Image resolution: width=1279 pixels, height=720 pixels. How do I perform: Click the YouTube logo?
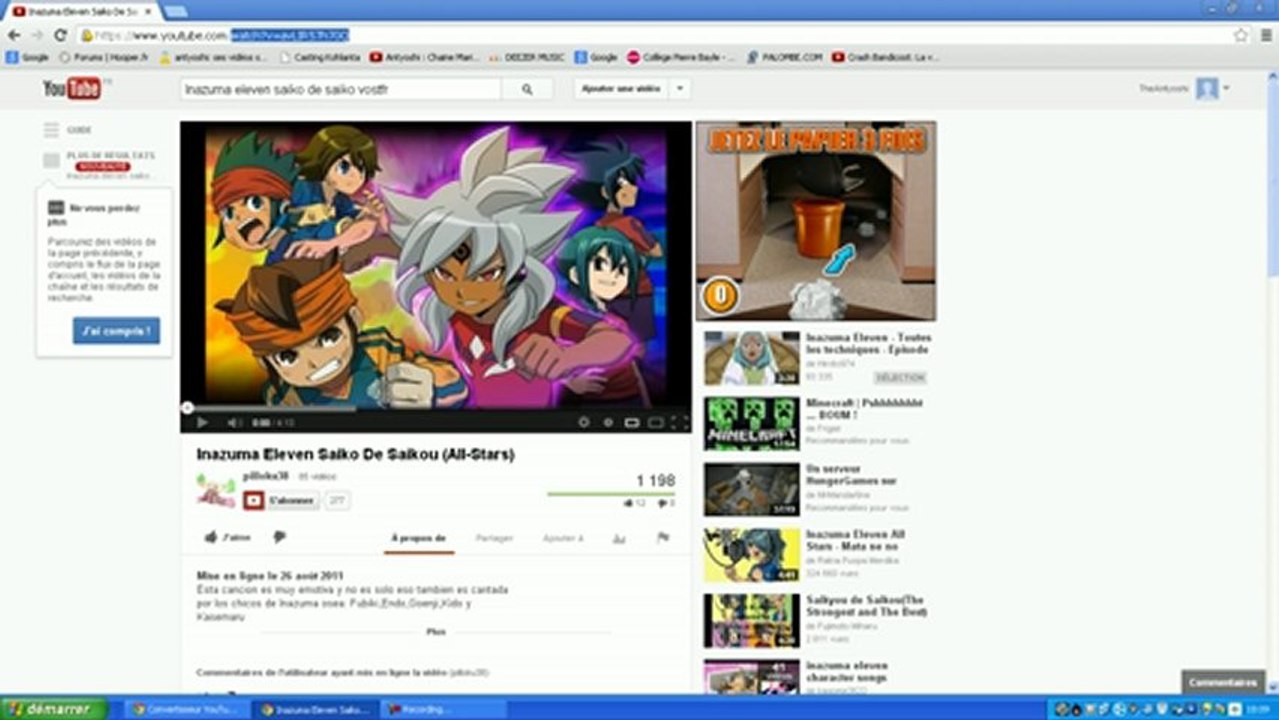74,89
